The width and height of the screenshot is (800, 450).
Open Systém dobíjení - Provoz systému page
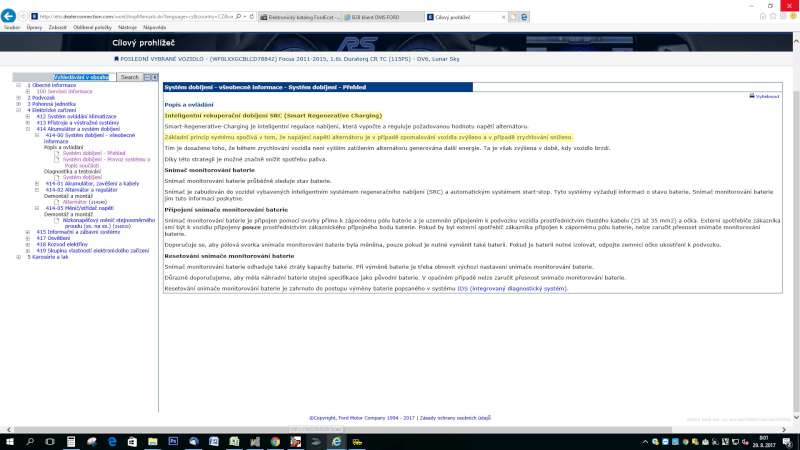pos(98,160)
